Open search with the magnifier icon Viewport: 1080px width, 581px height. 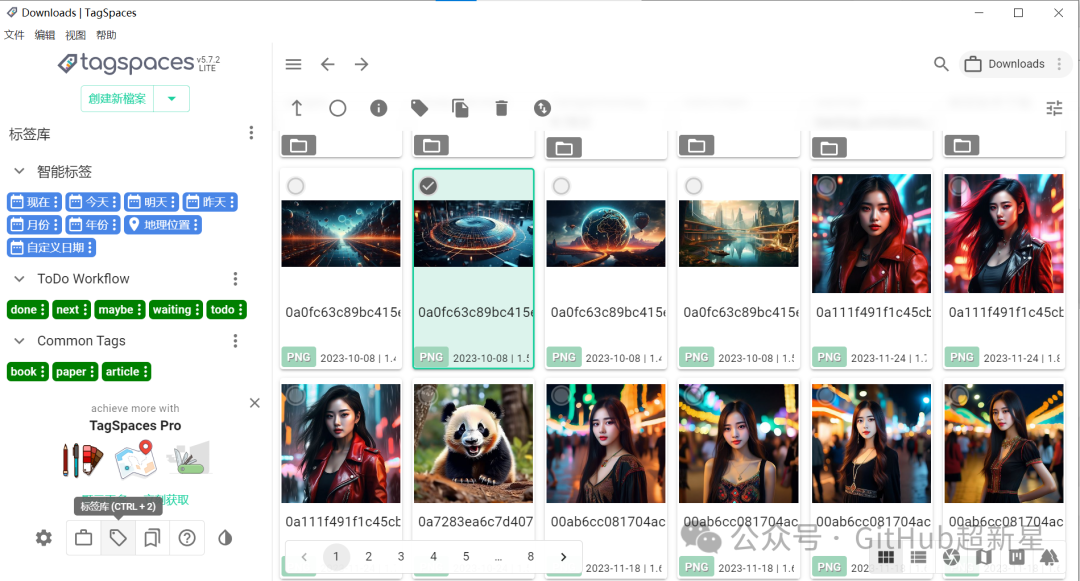pyautogui.click(x=940, y=63)
